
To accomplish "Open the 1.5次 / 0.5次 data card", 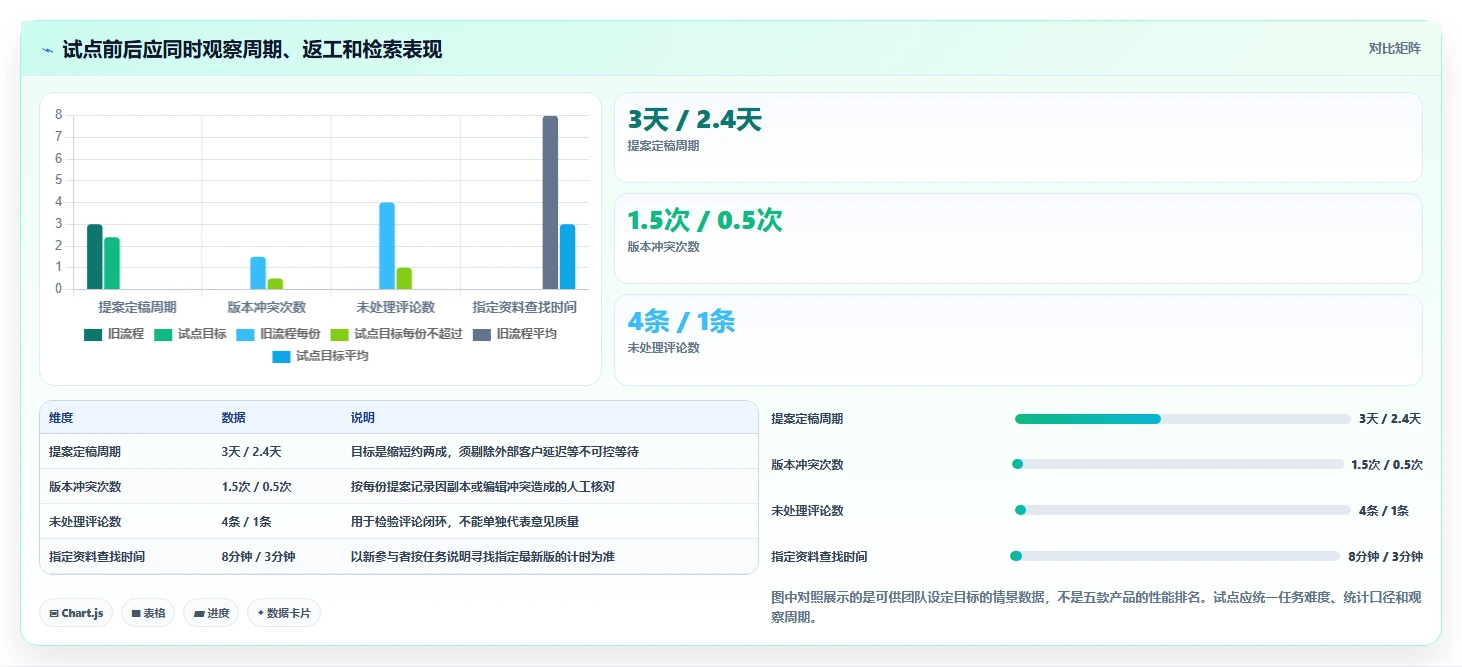I will click(1018, 238).
